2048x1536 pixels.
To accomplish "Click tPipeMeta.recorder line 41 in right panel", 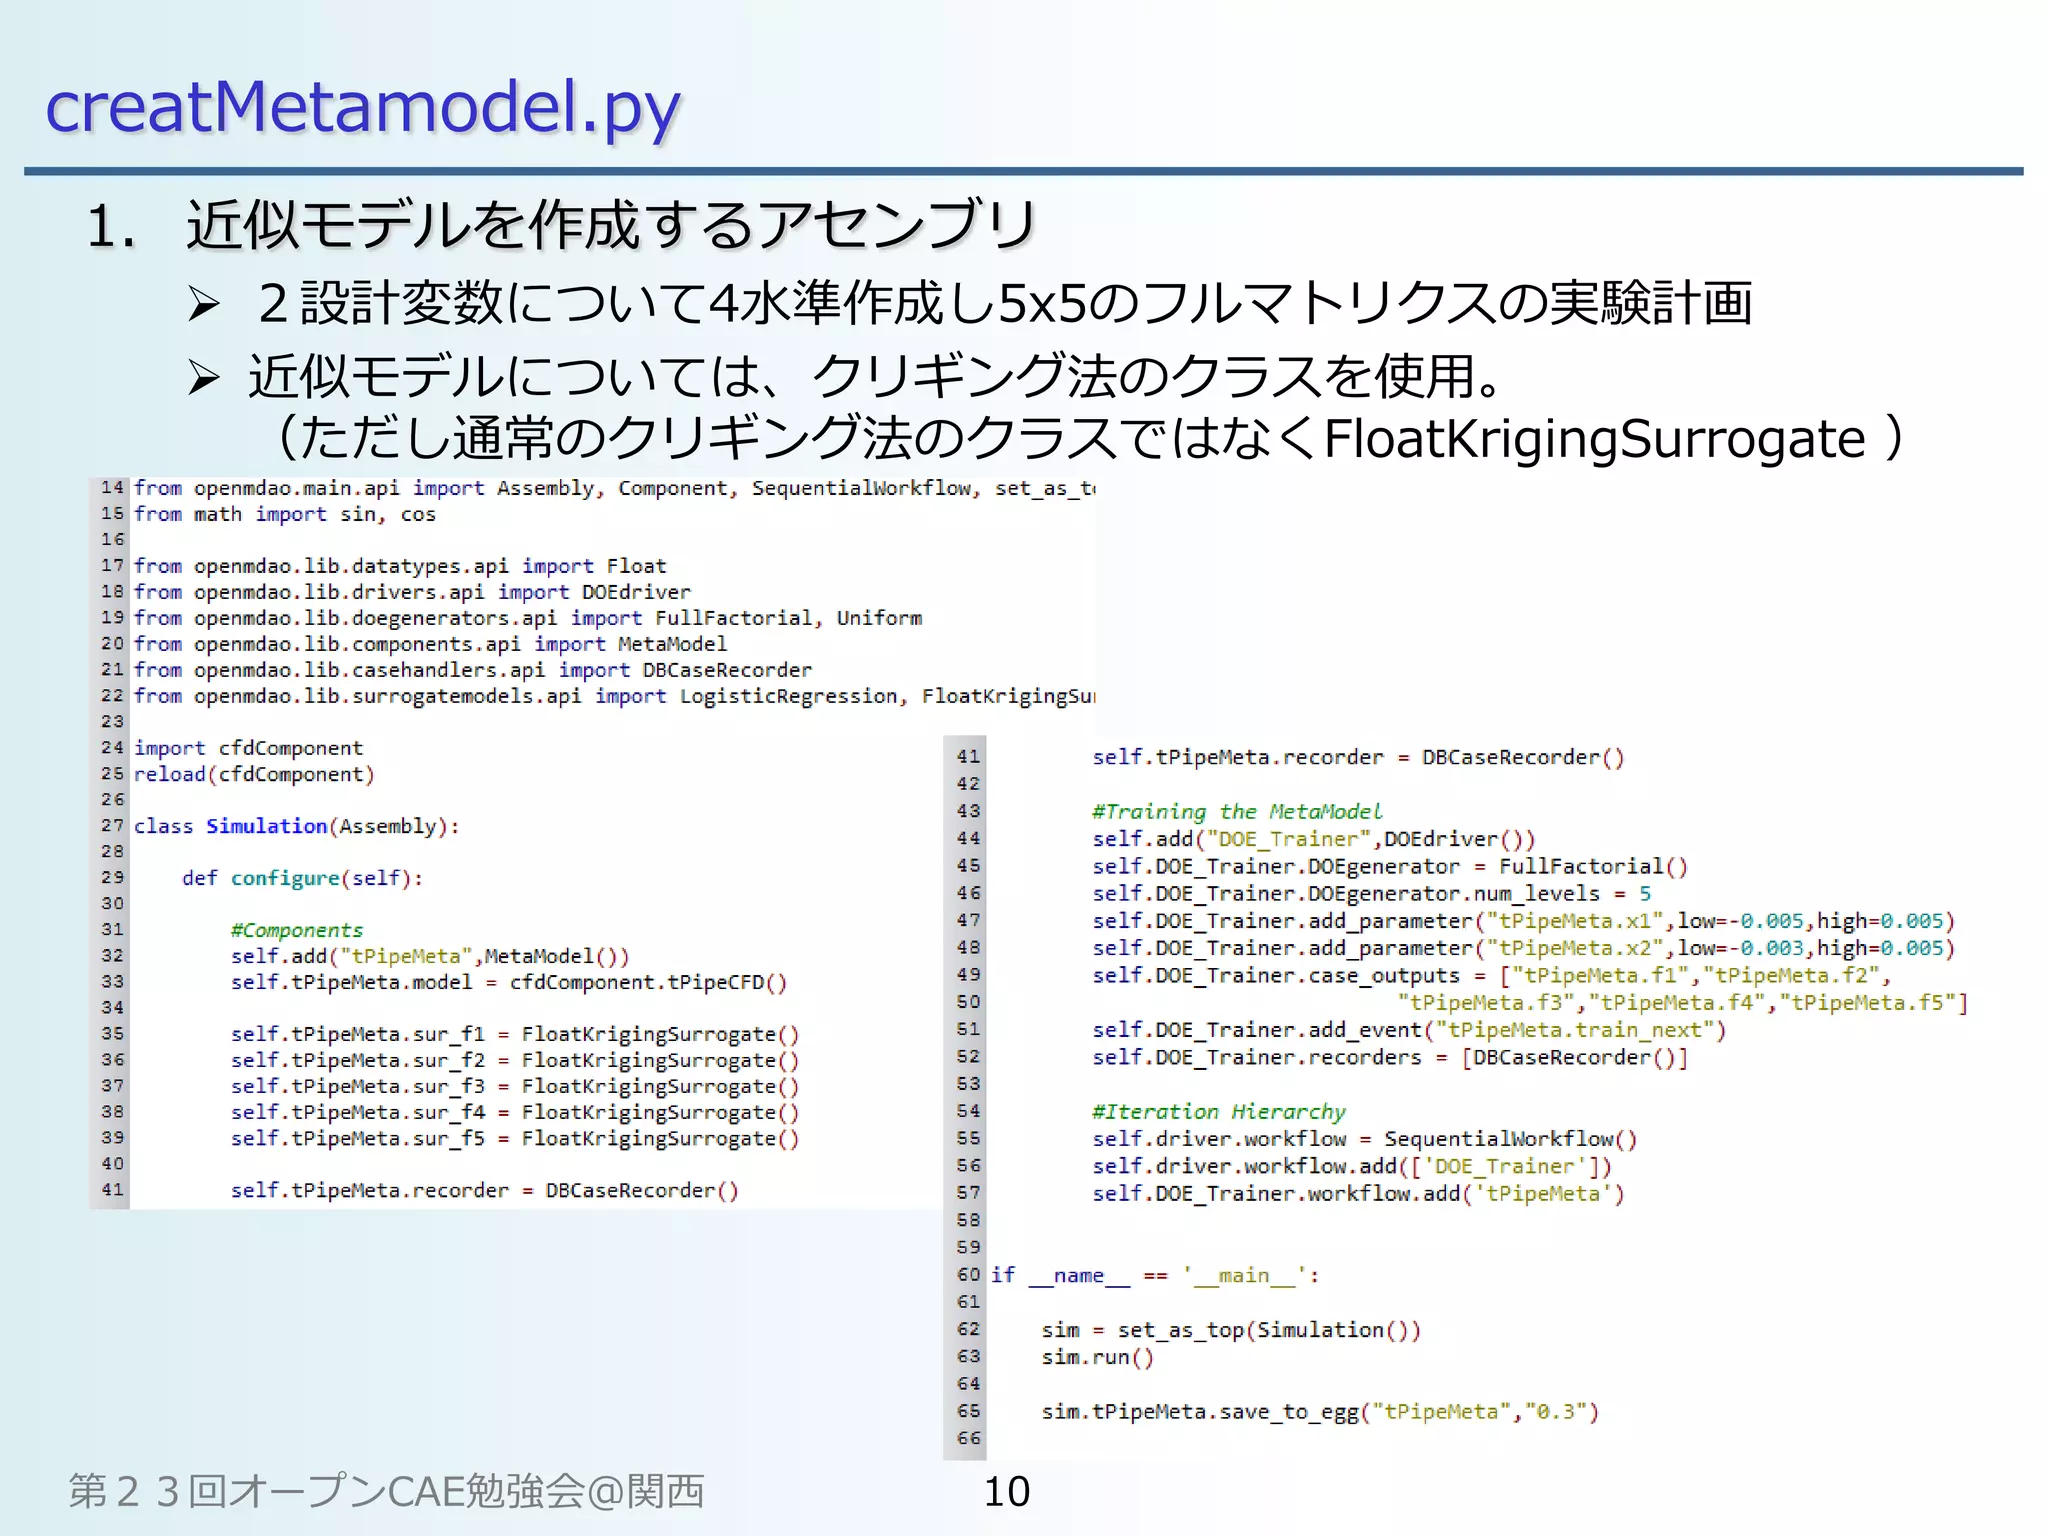I will [1358, 757].
